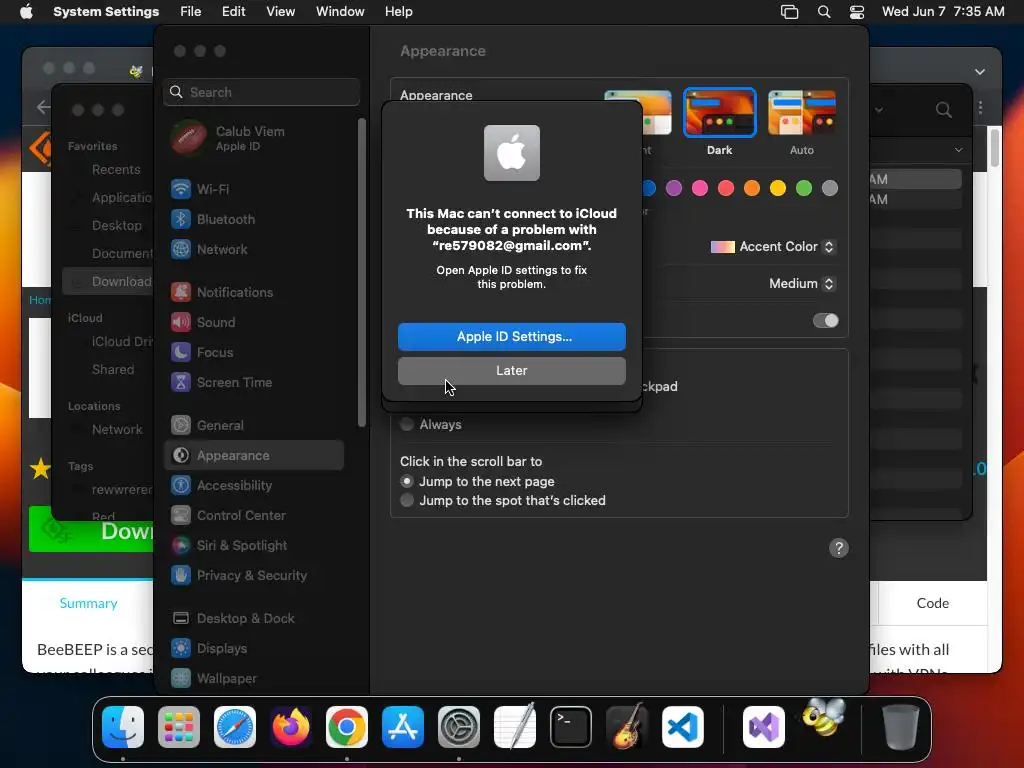This screenshot has width=1024, height=768.
Task: Launch Safari from the Dock
Action: tap(235, 727)
